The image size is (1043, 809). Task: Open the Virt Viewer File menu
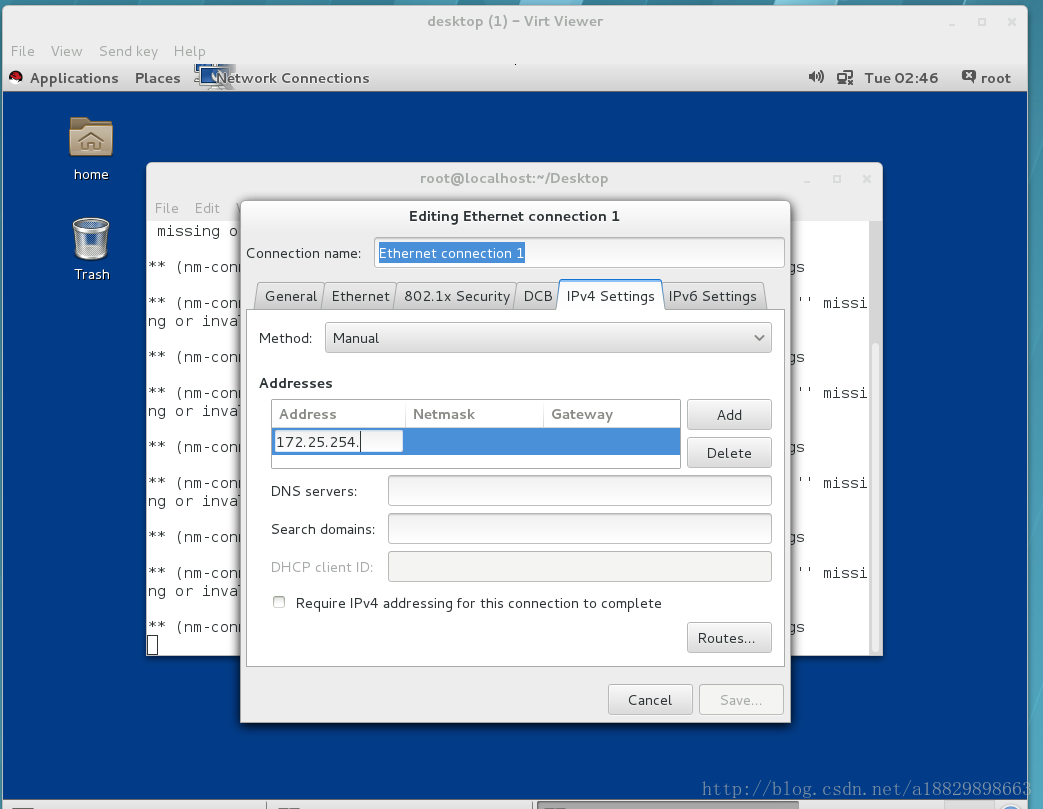click(x=23, y=51)
